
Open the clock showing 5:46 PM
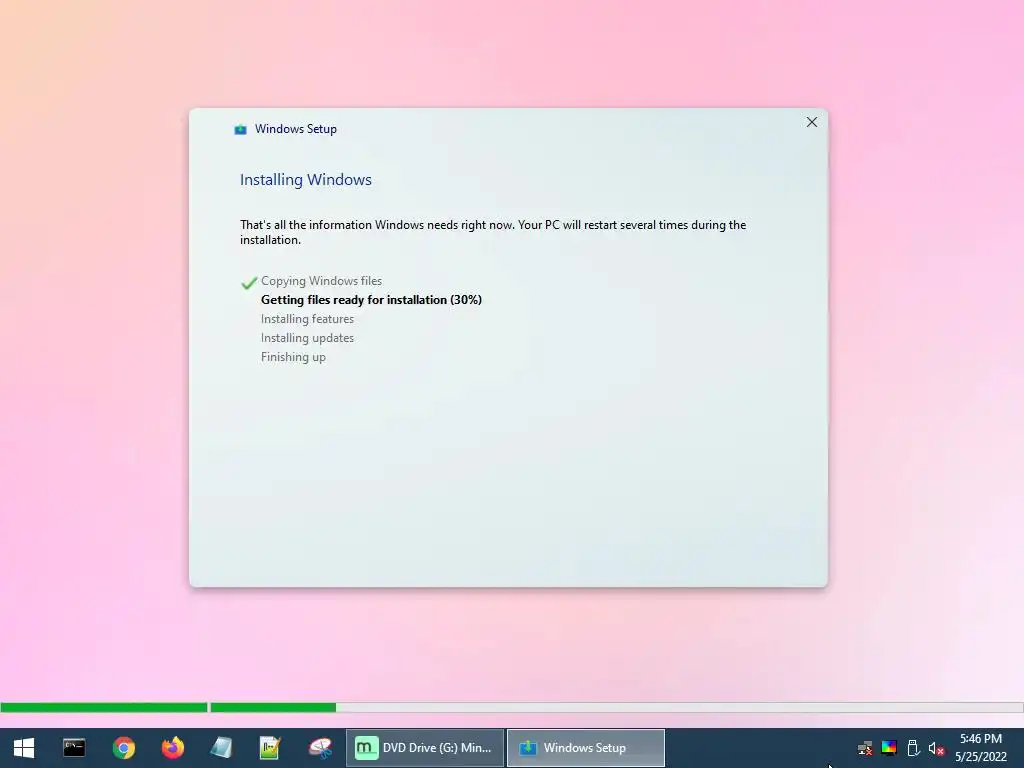click(x=981, y=748)
